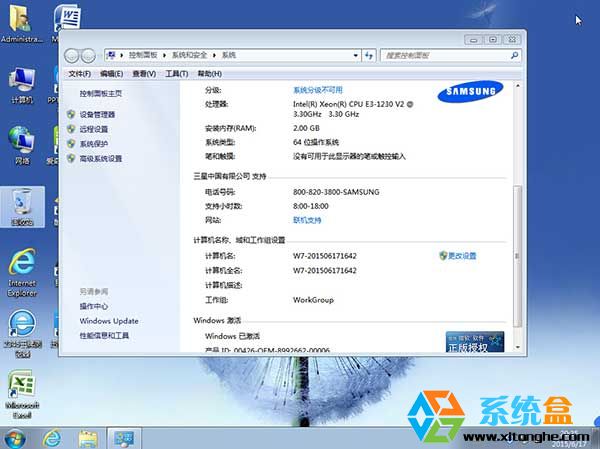Select the 2345 browser desktop shortcut
The width and height of the screenshot is (600, 449).
[22, 334]
